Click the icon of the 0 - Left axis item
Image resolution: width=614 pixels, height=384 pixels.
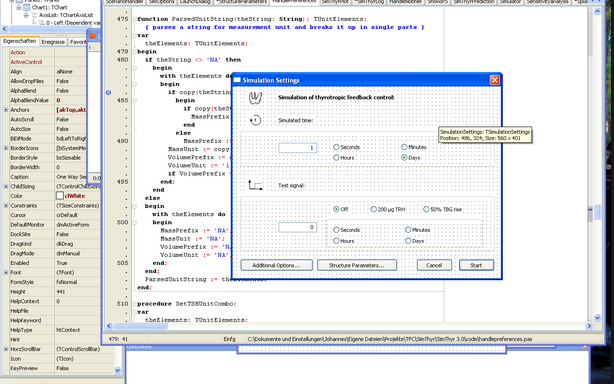[42, 23]
